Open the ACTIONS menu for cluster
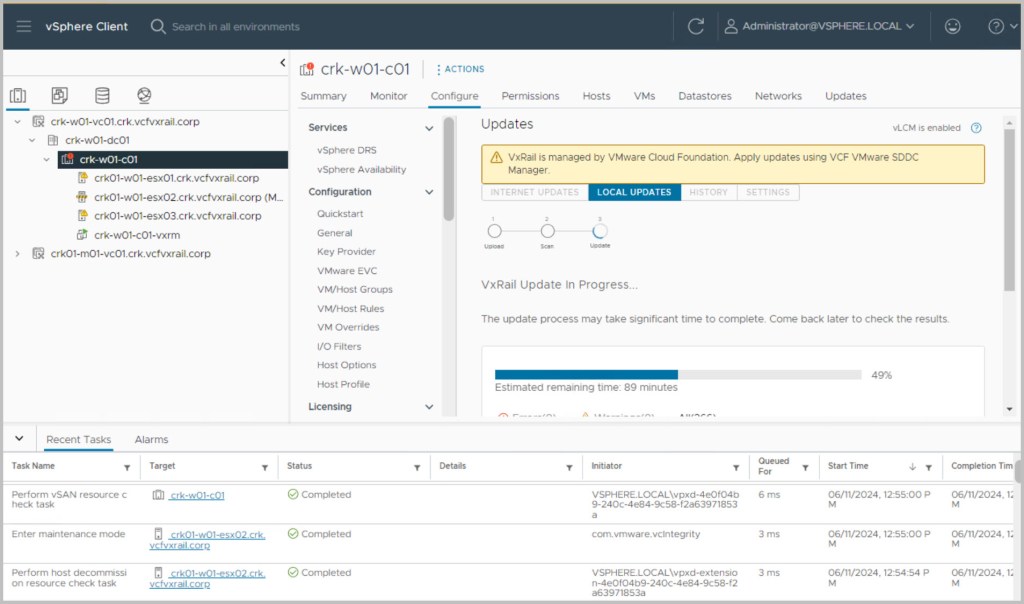Screen dimensions: 1024x604 461,69
